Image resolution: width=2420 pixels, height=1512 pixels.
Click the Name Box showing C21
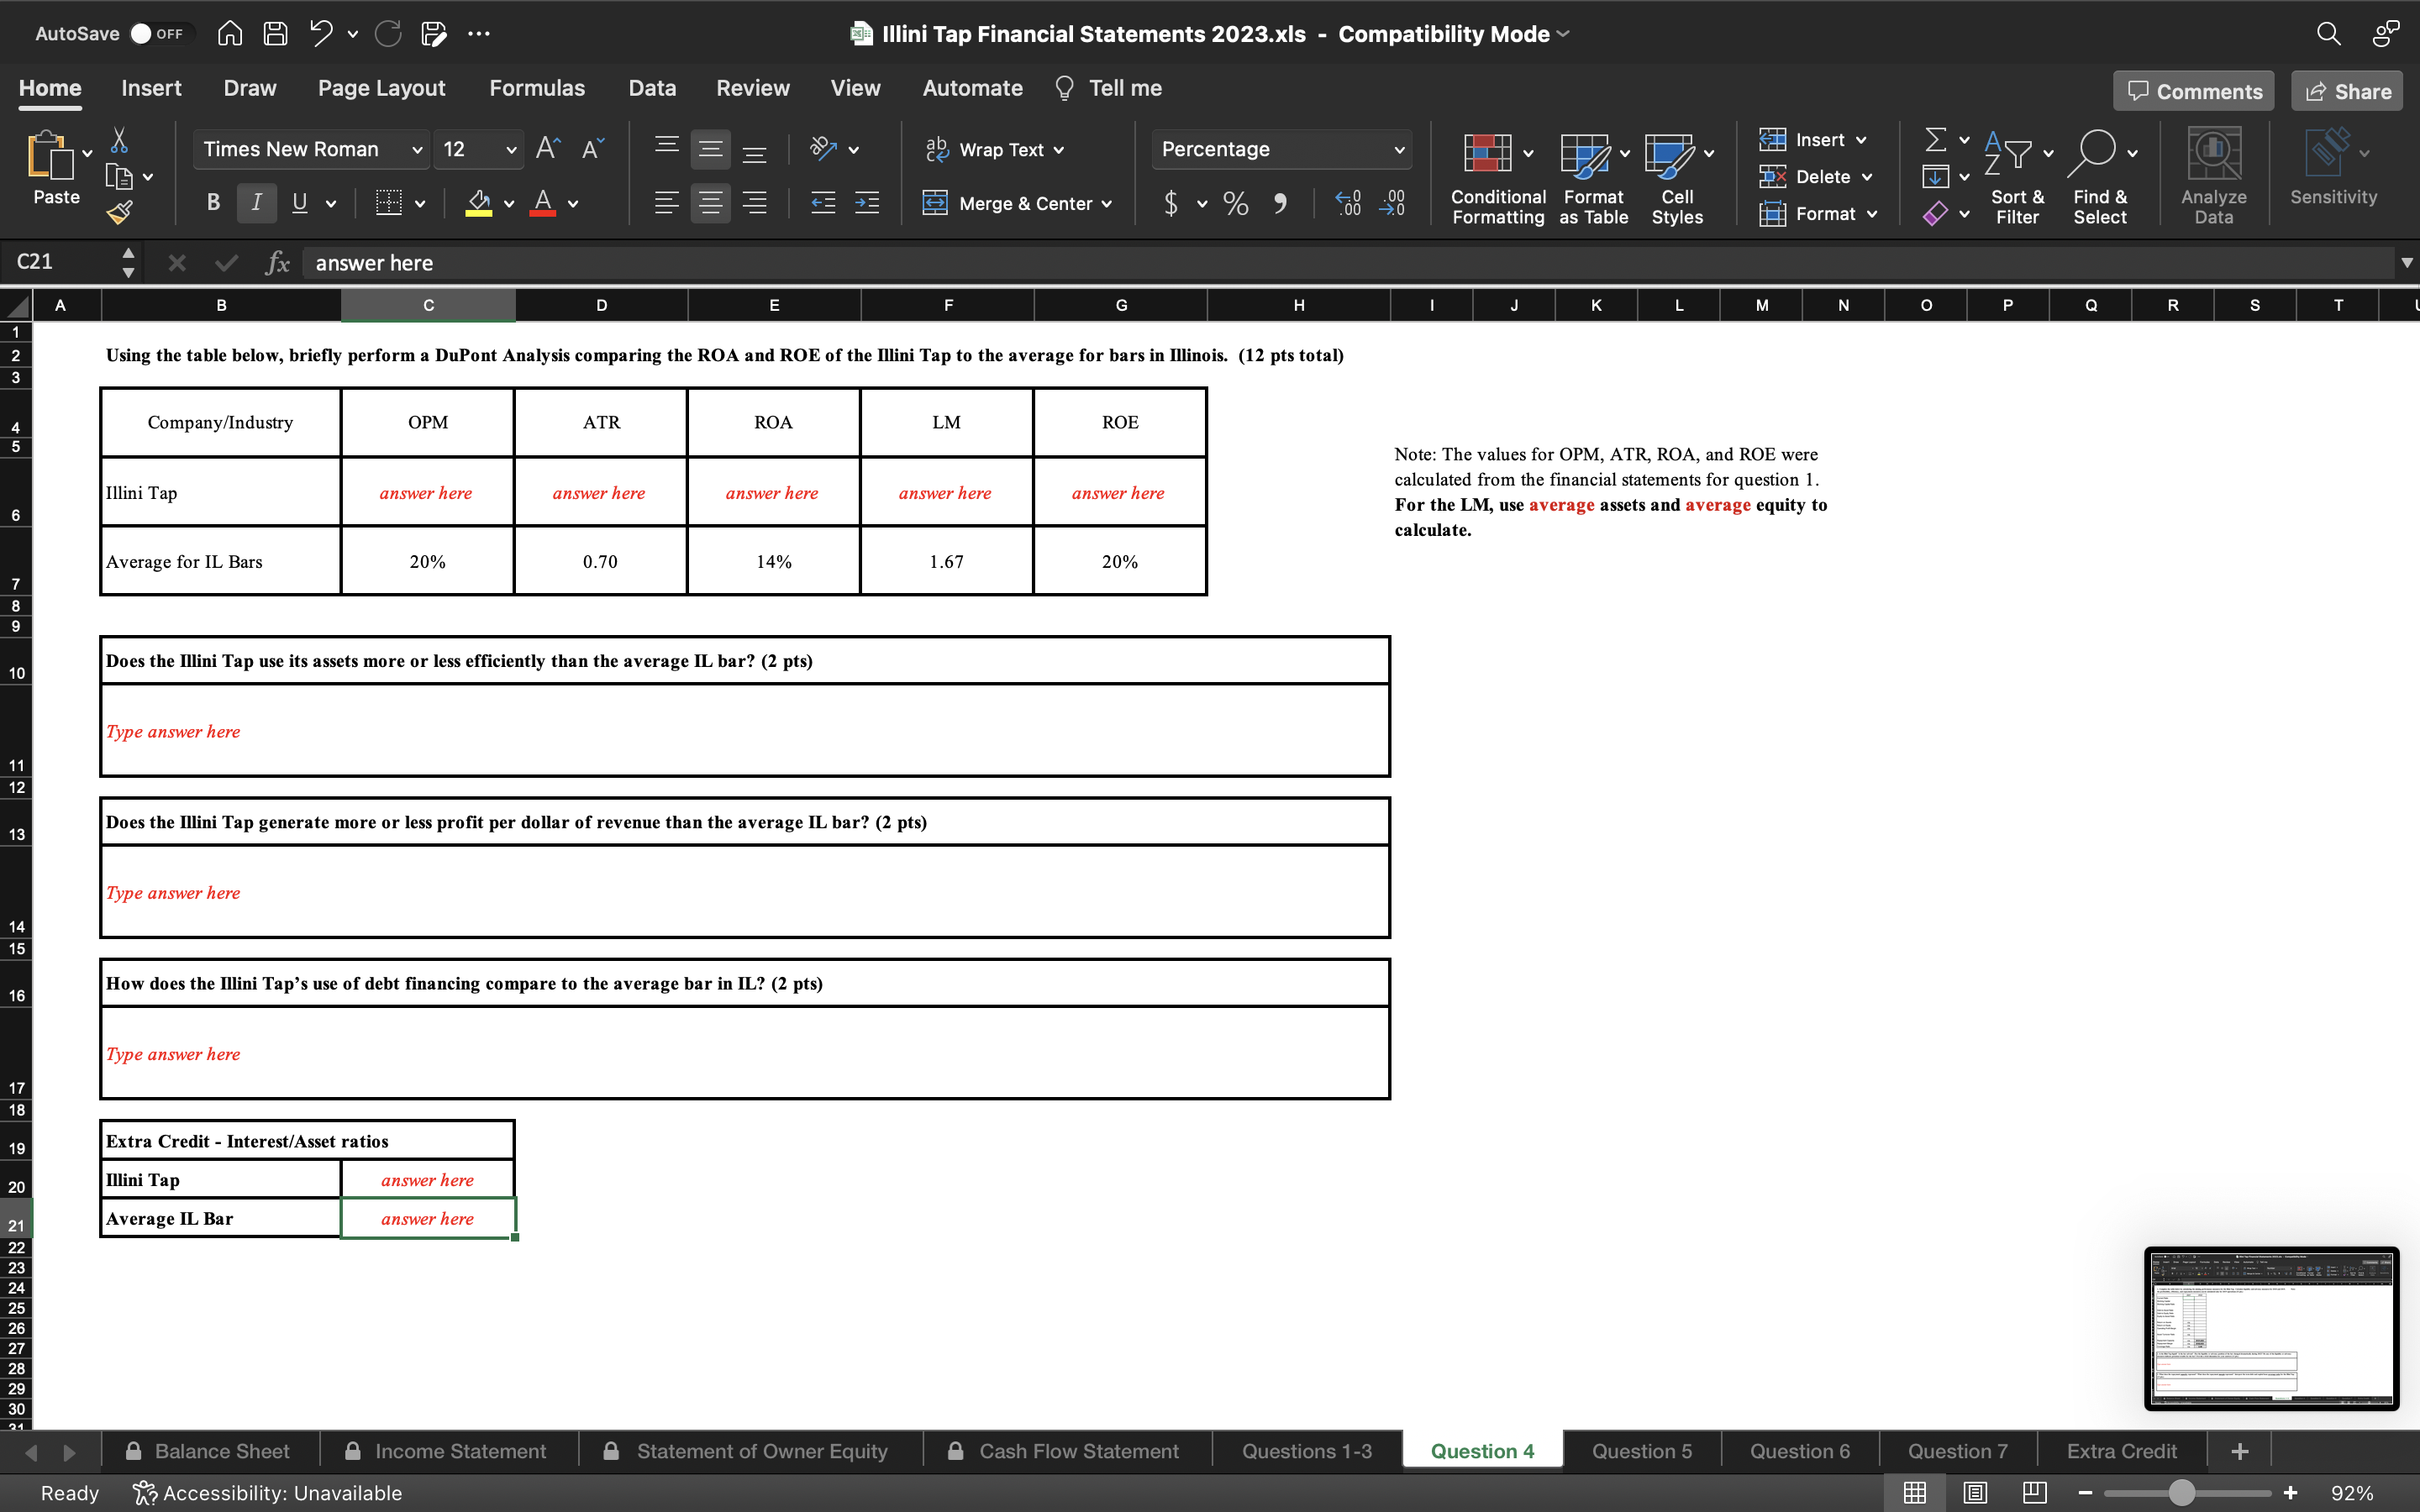tap(60, 262)
